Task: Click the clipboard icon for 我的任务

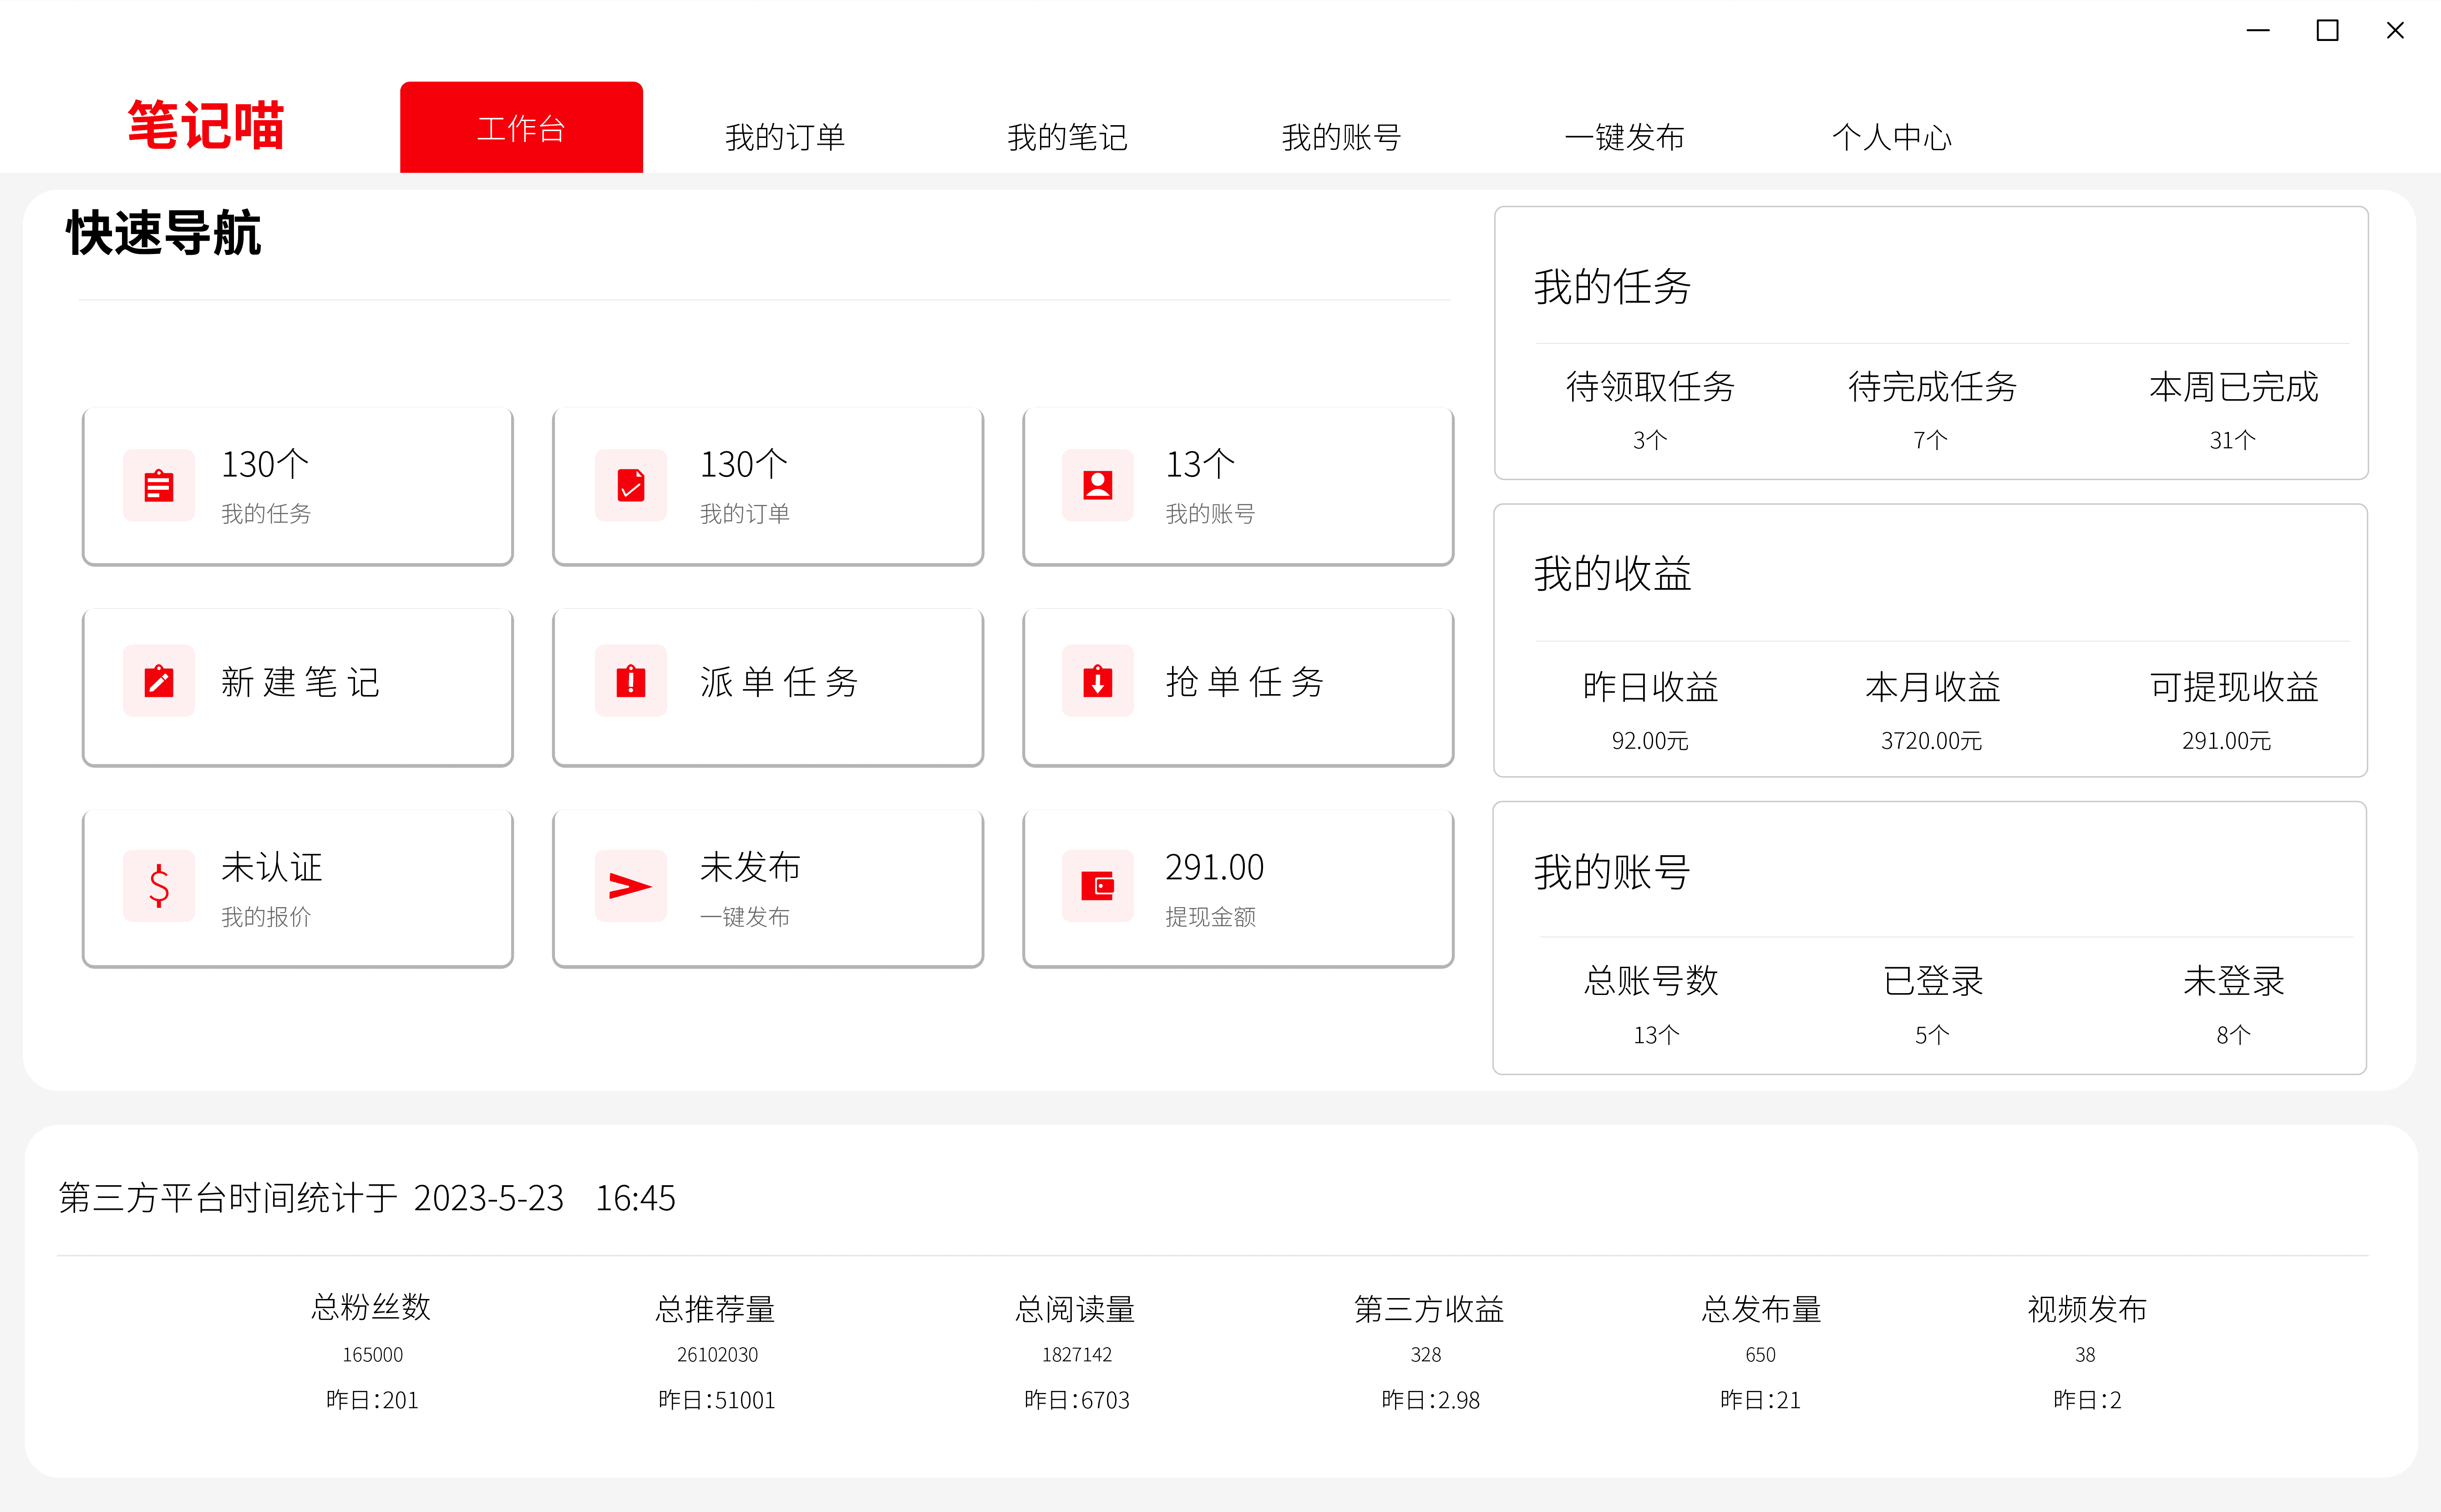Action: point(158,486)
